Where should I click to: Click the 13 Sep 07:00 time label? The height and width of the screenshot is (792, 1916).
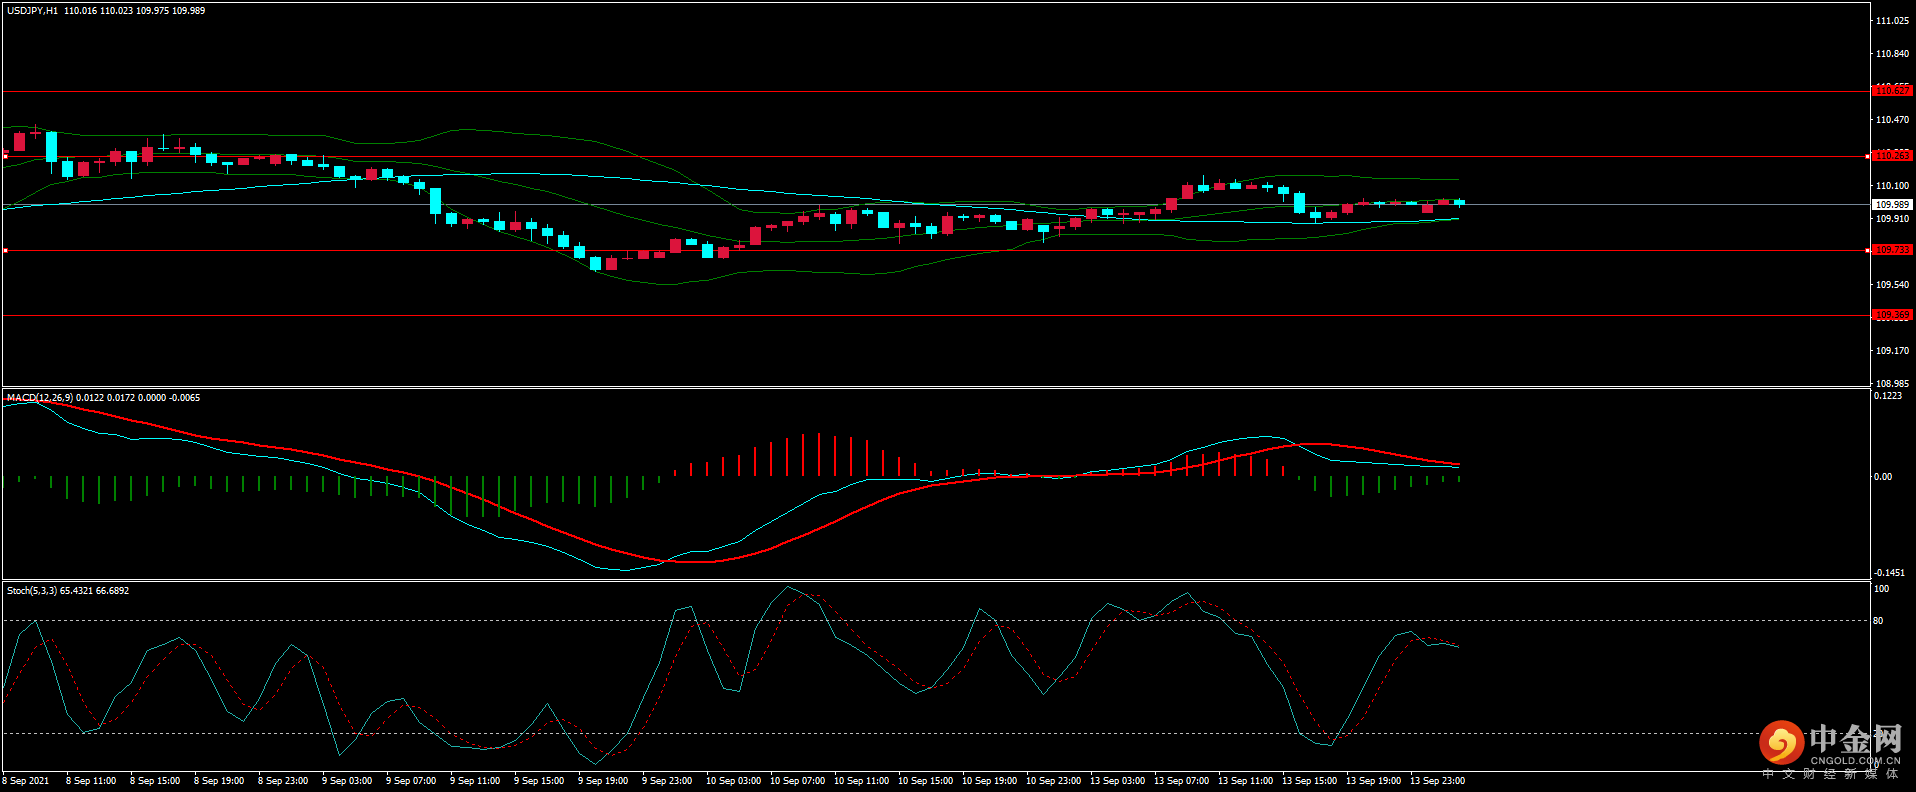[1181, 781]
